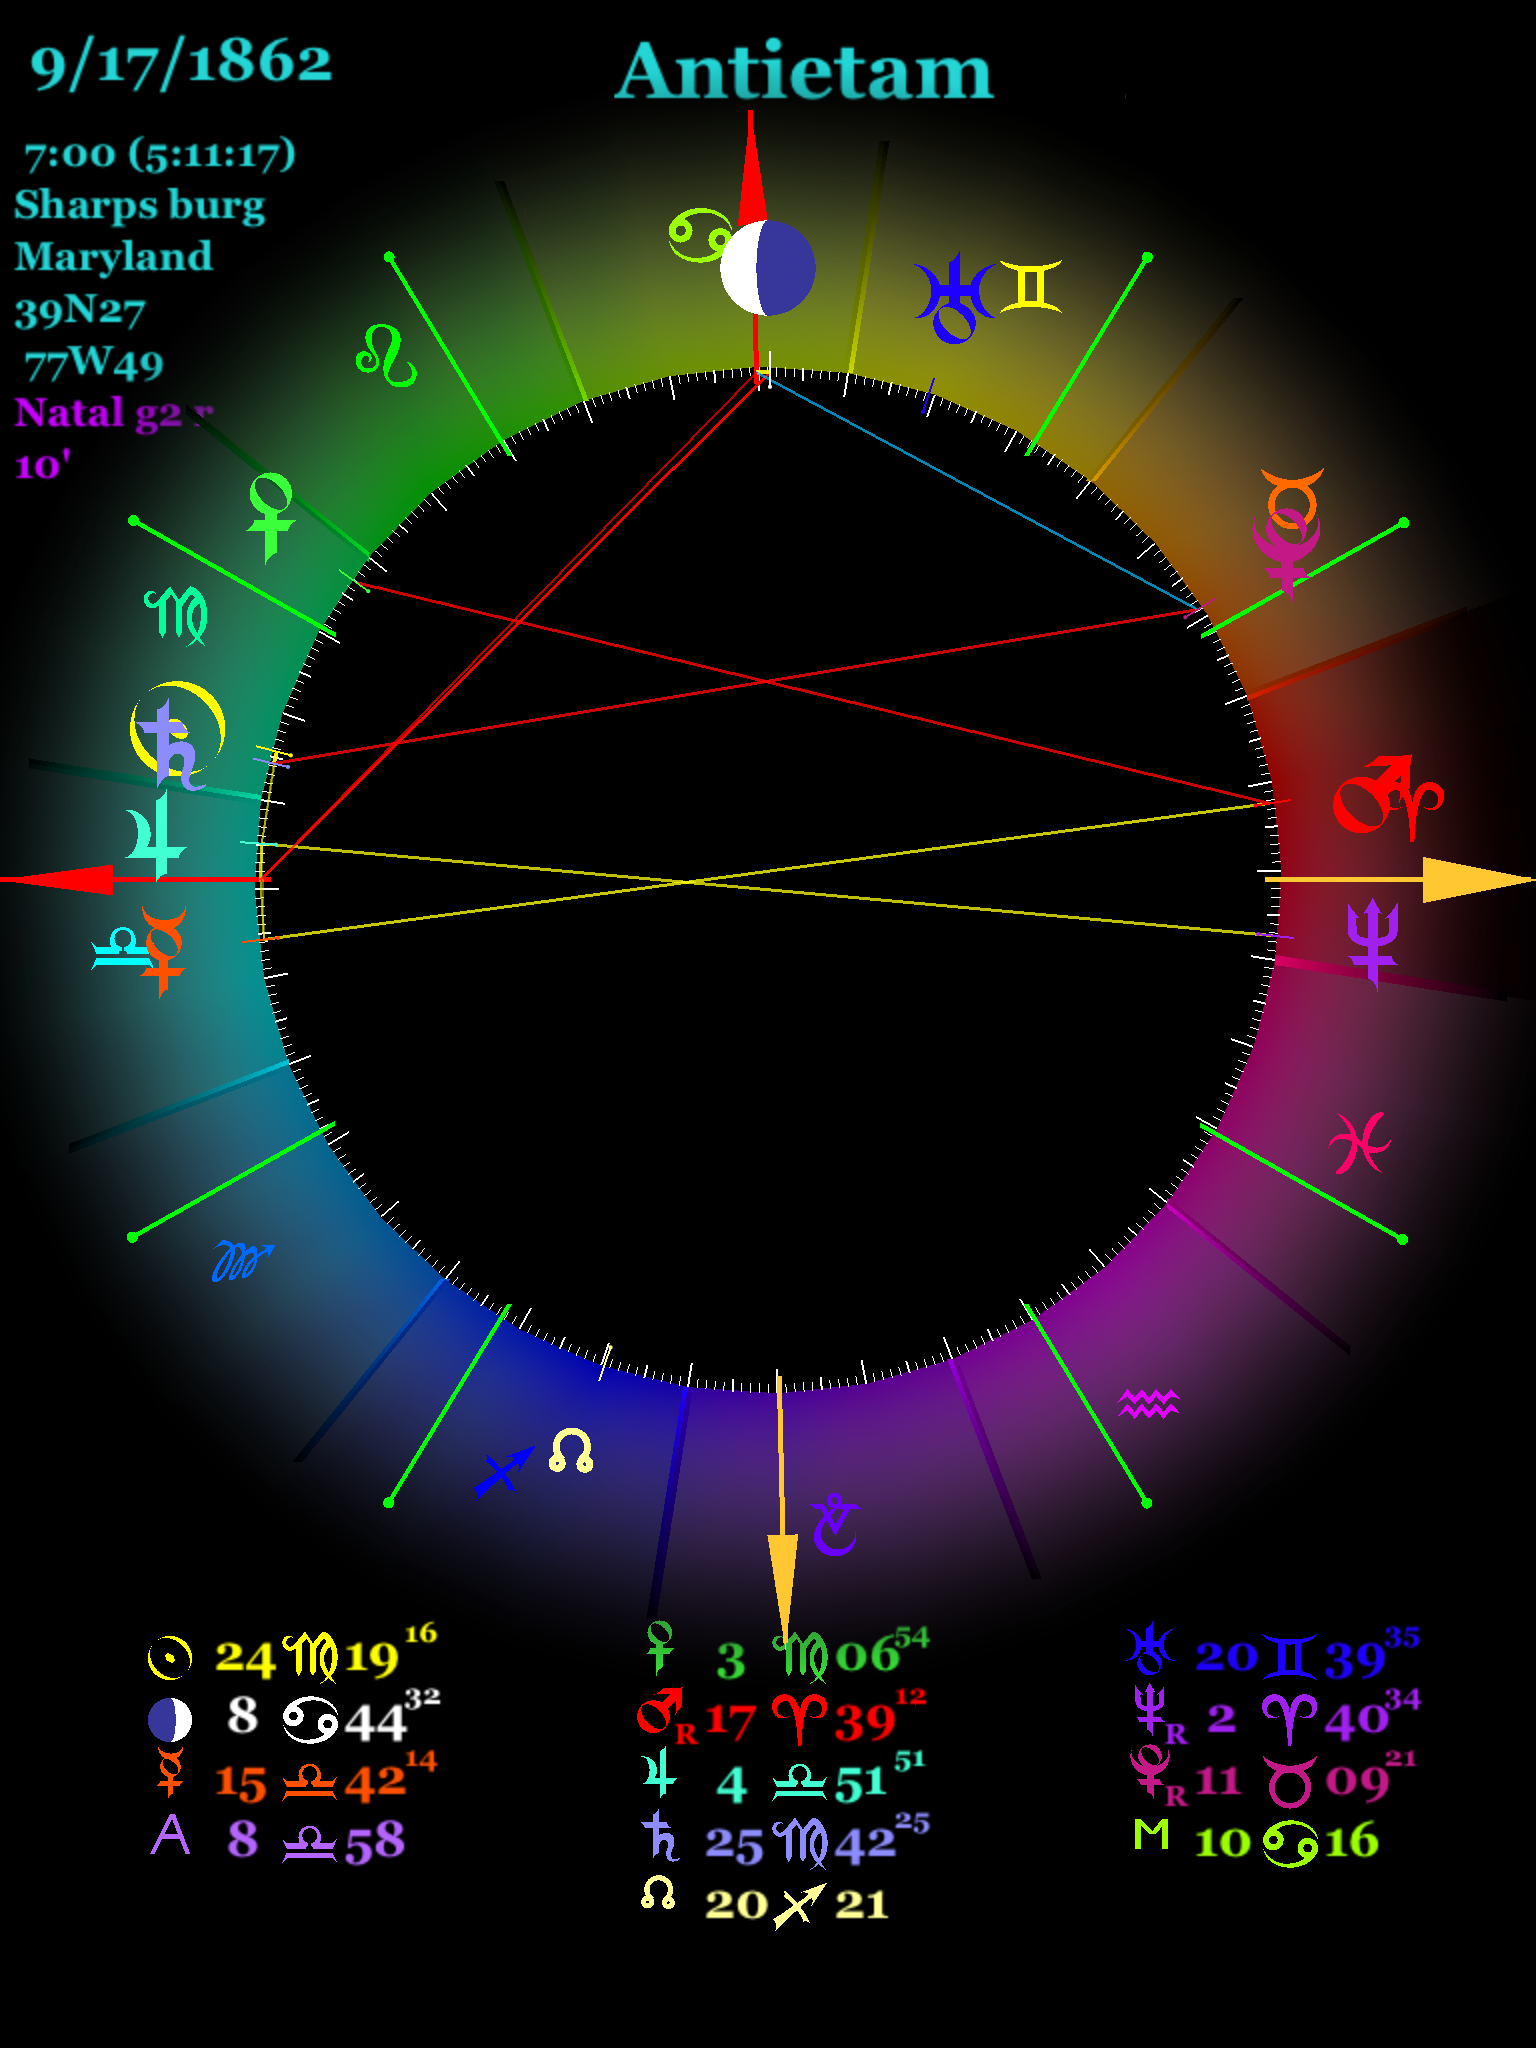Click the purple Neptune trident on the wheel

click(1372, 942)
